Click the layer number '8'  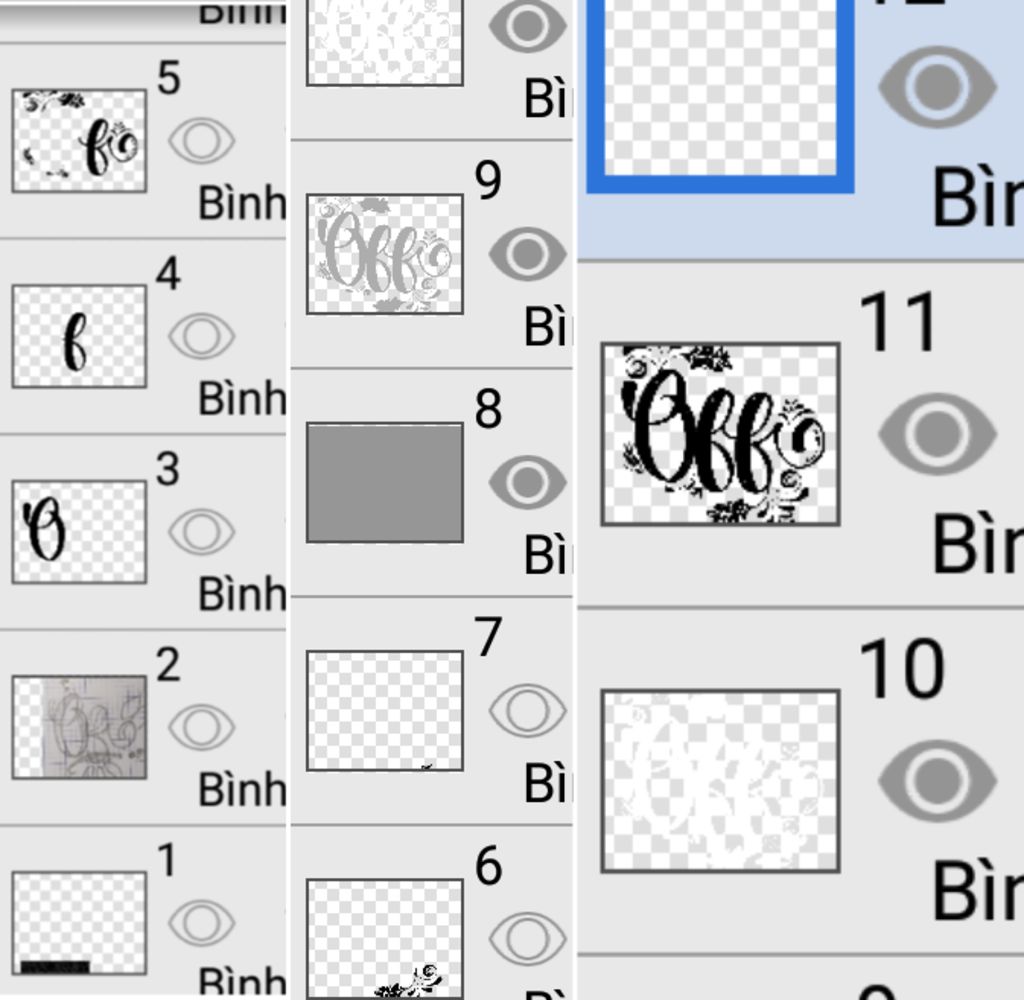click(488, 408)
